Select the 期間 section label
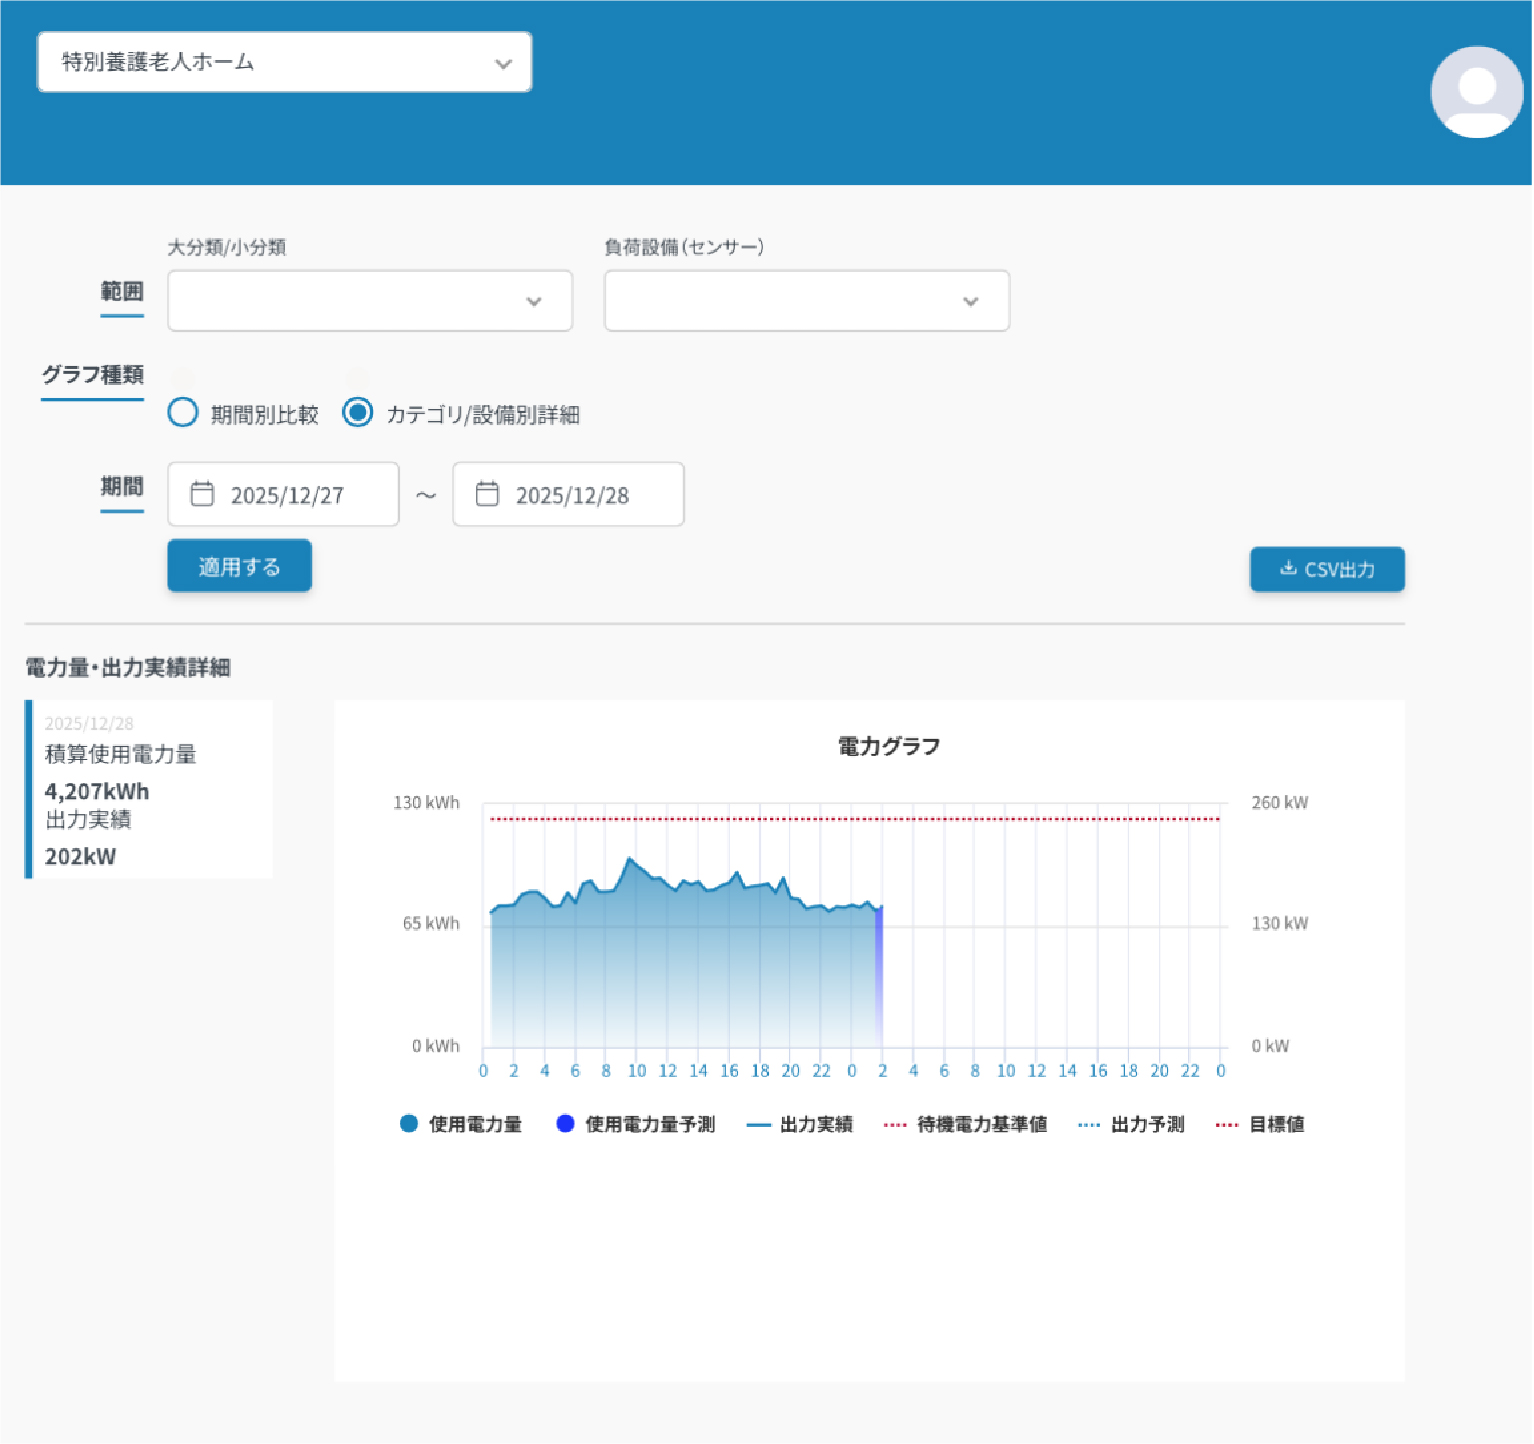 click(122, 487)
